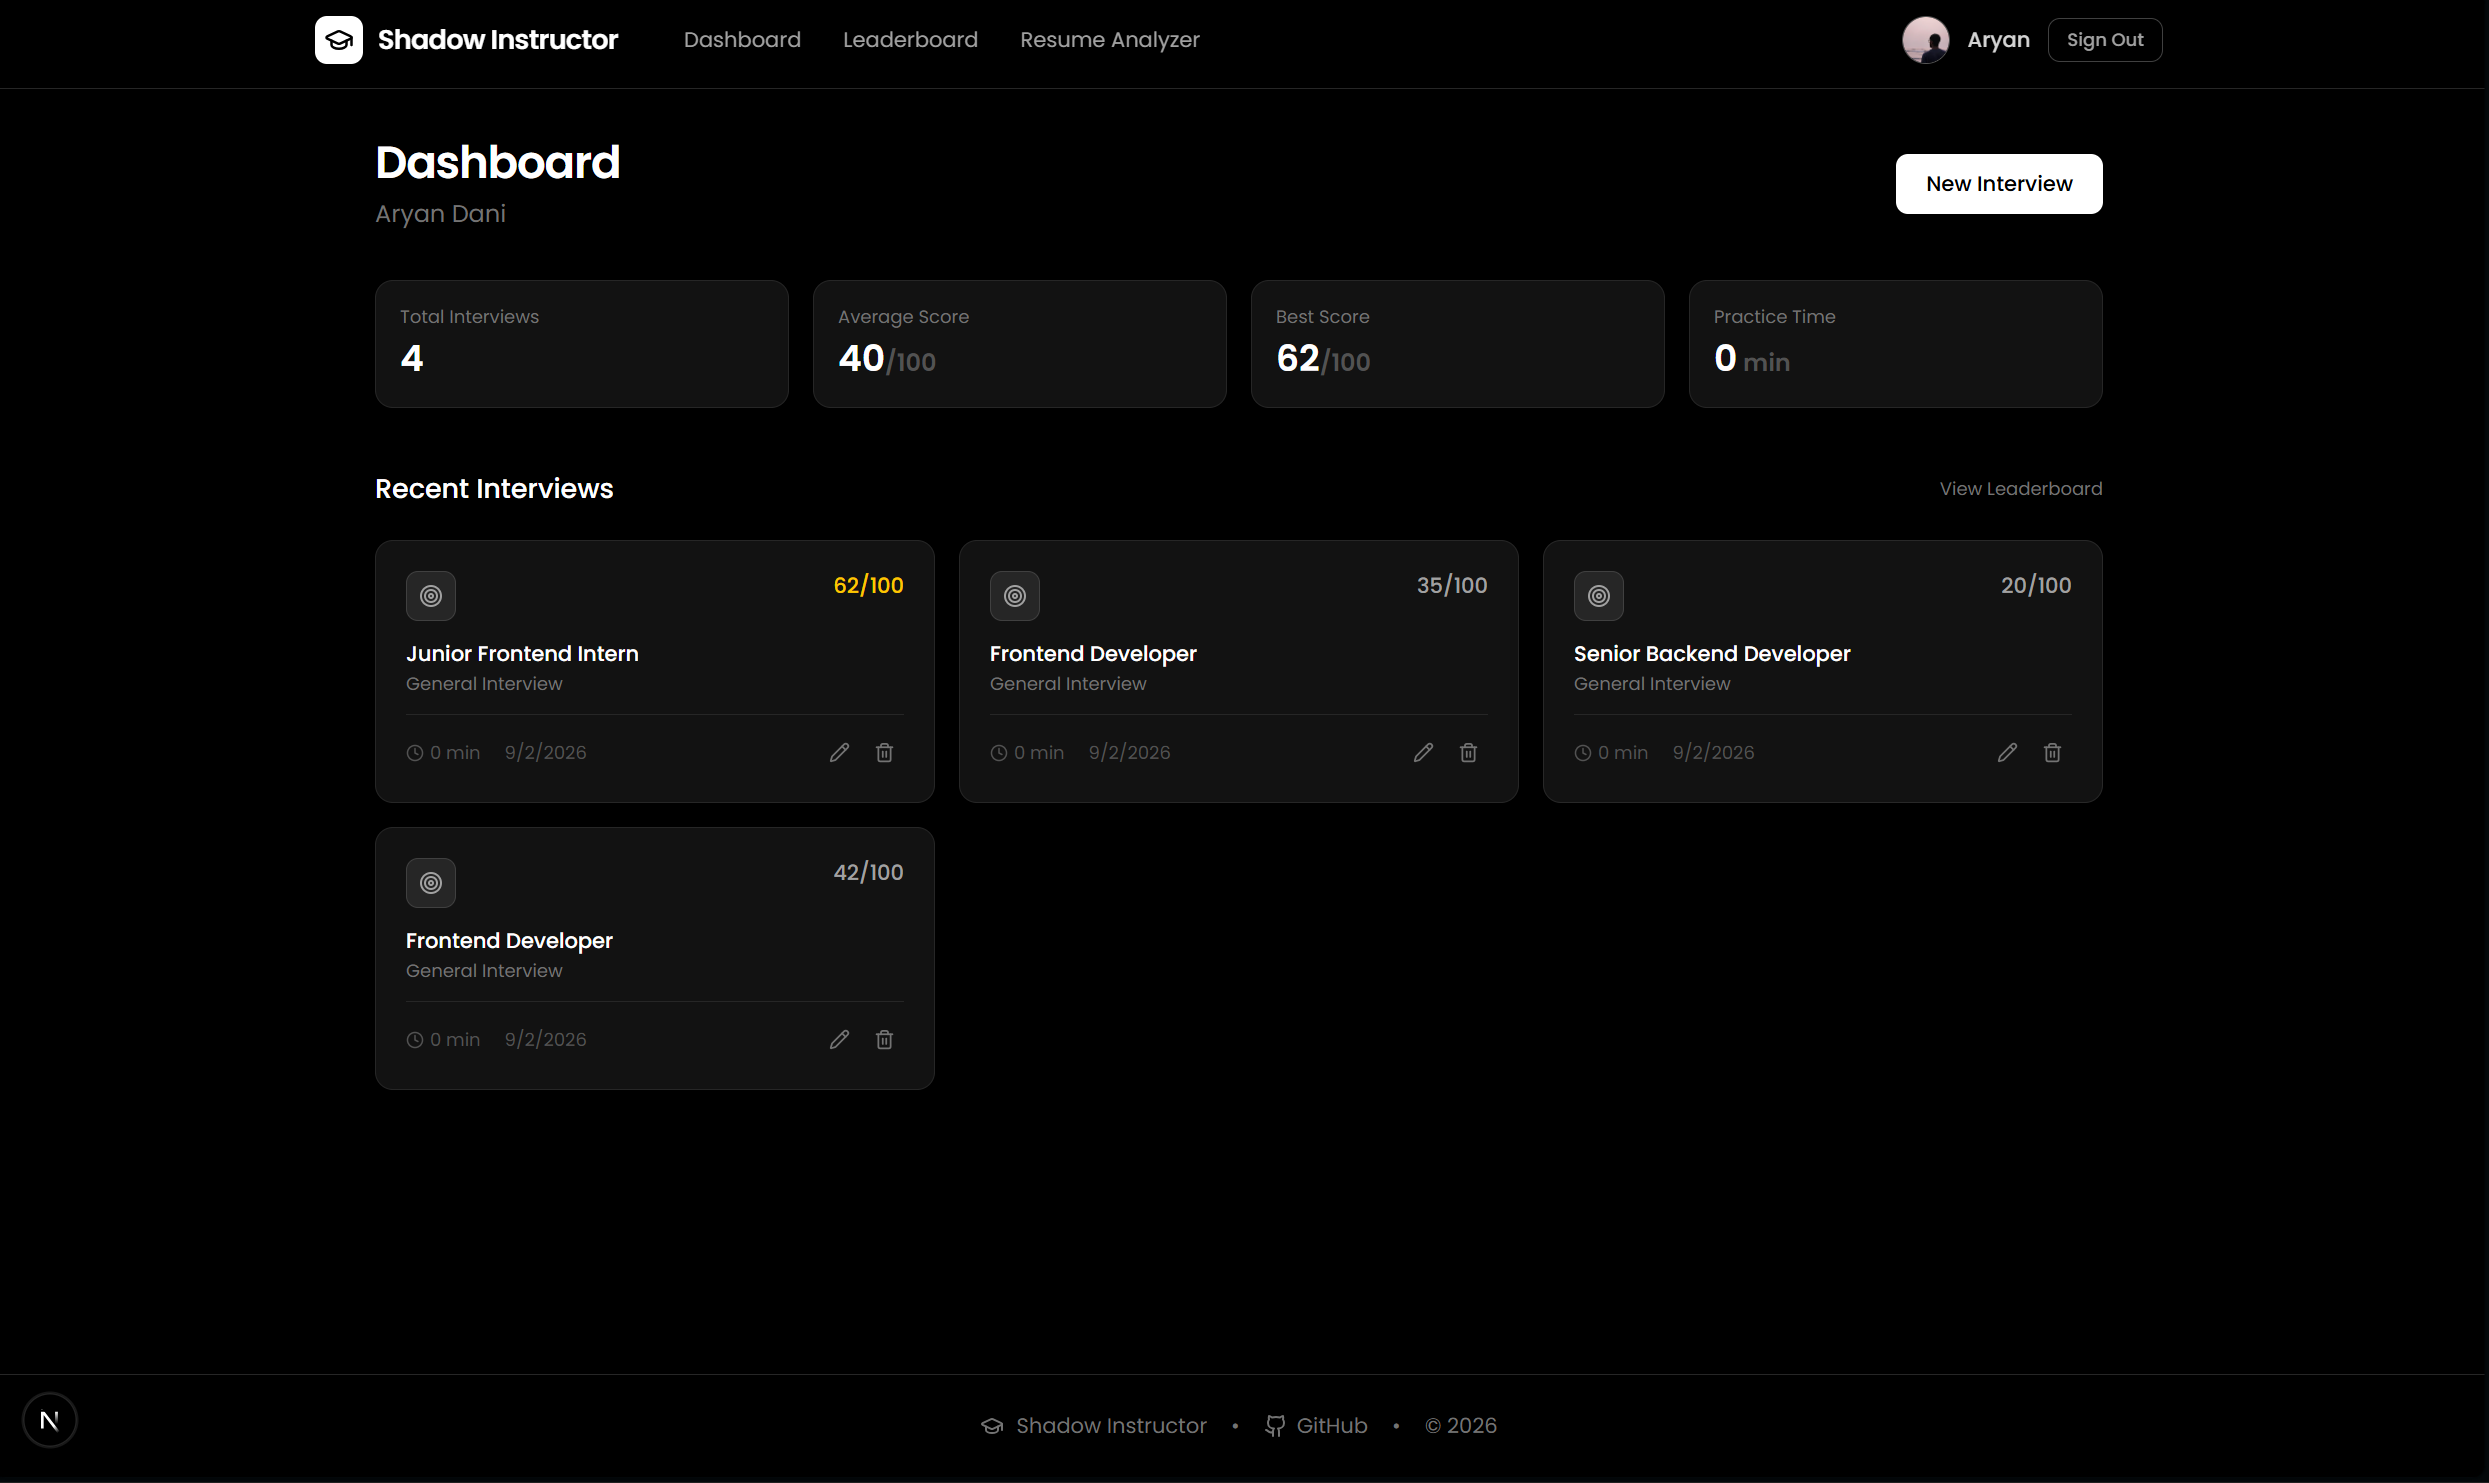Click Aryan's profile avatar

click(1925, 40)
